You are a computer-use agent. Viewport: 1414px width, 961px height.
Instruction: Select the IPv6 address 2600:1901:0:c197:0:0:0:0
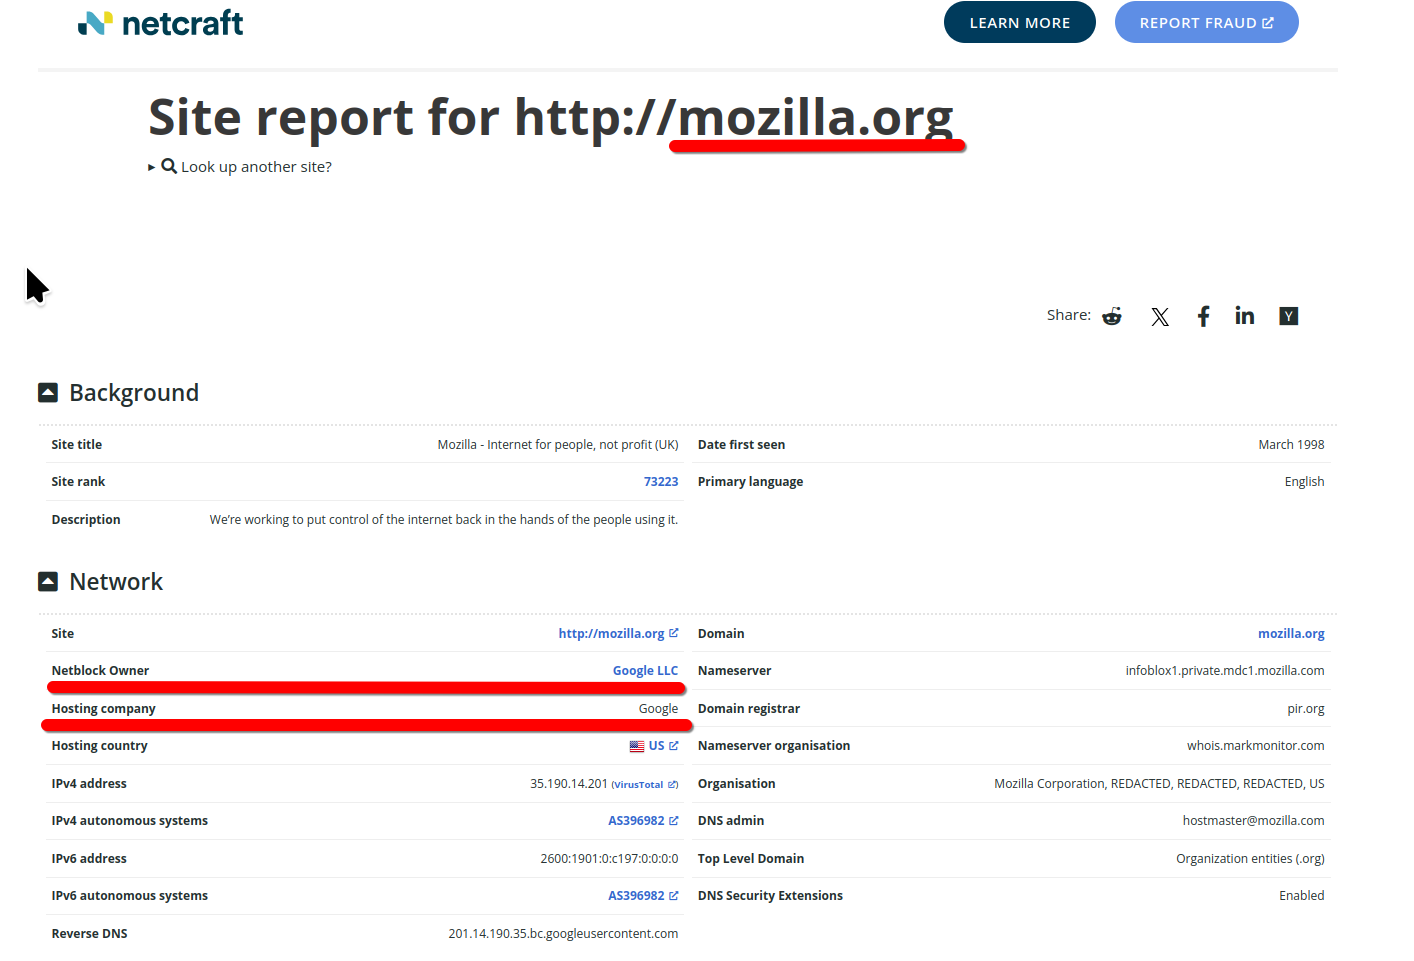pos(609,859)
